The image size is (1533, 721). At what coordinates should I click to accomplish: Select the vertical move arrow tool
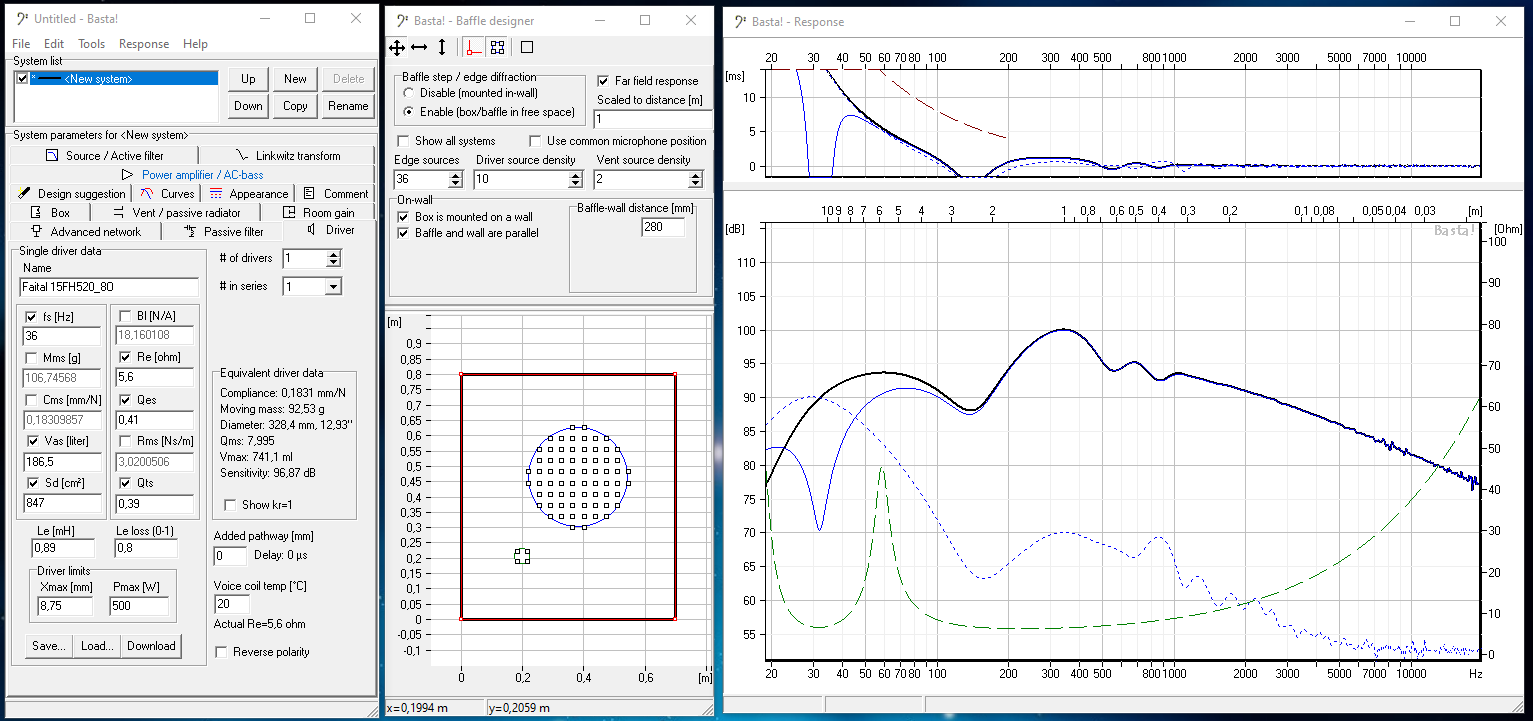point(442,47)
